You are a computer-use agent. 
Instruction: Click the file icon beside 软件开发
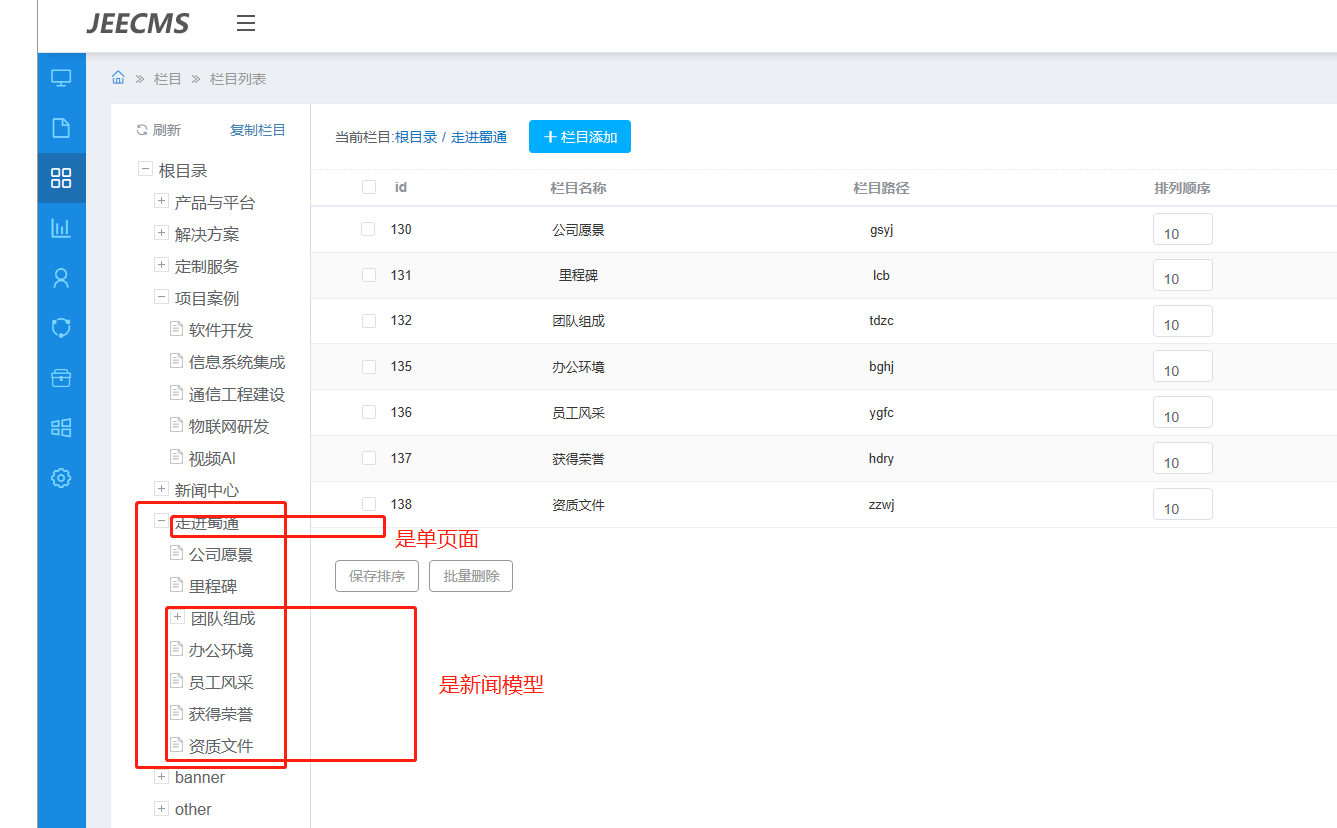click(x=177, y=329)
